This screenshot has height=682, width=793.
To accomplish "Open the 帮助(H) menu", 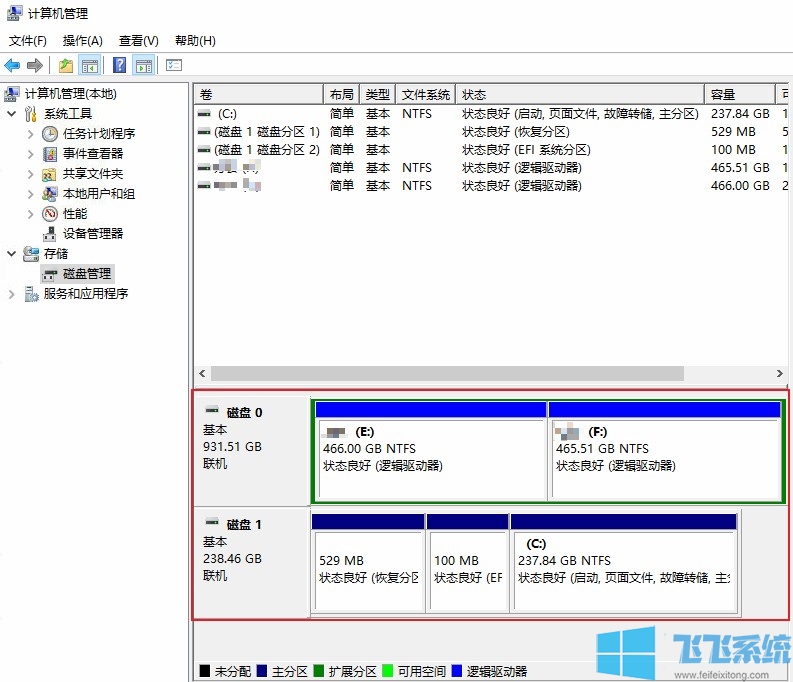I will 195,40.
